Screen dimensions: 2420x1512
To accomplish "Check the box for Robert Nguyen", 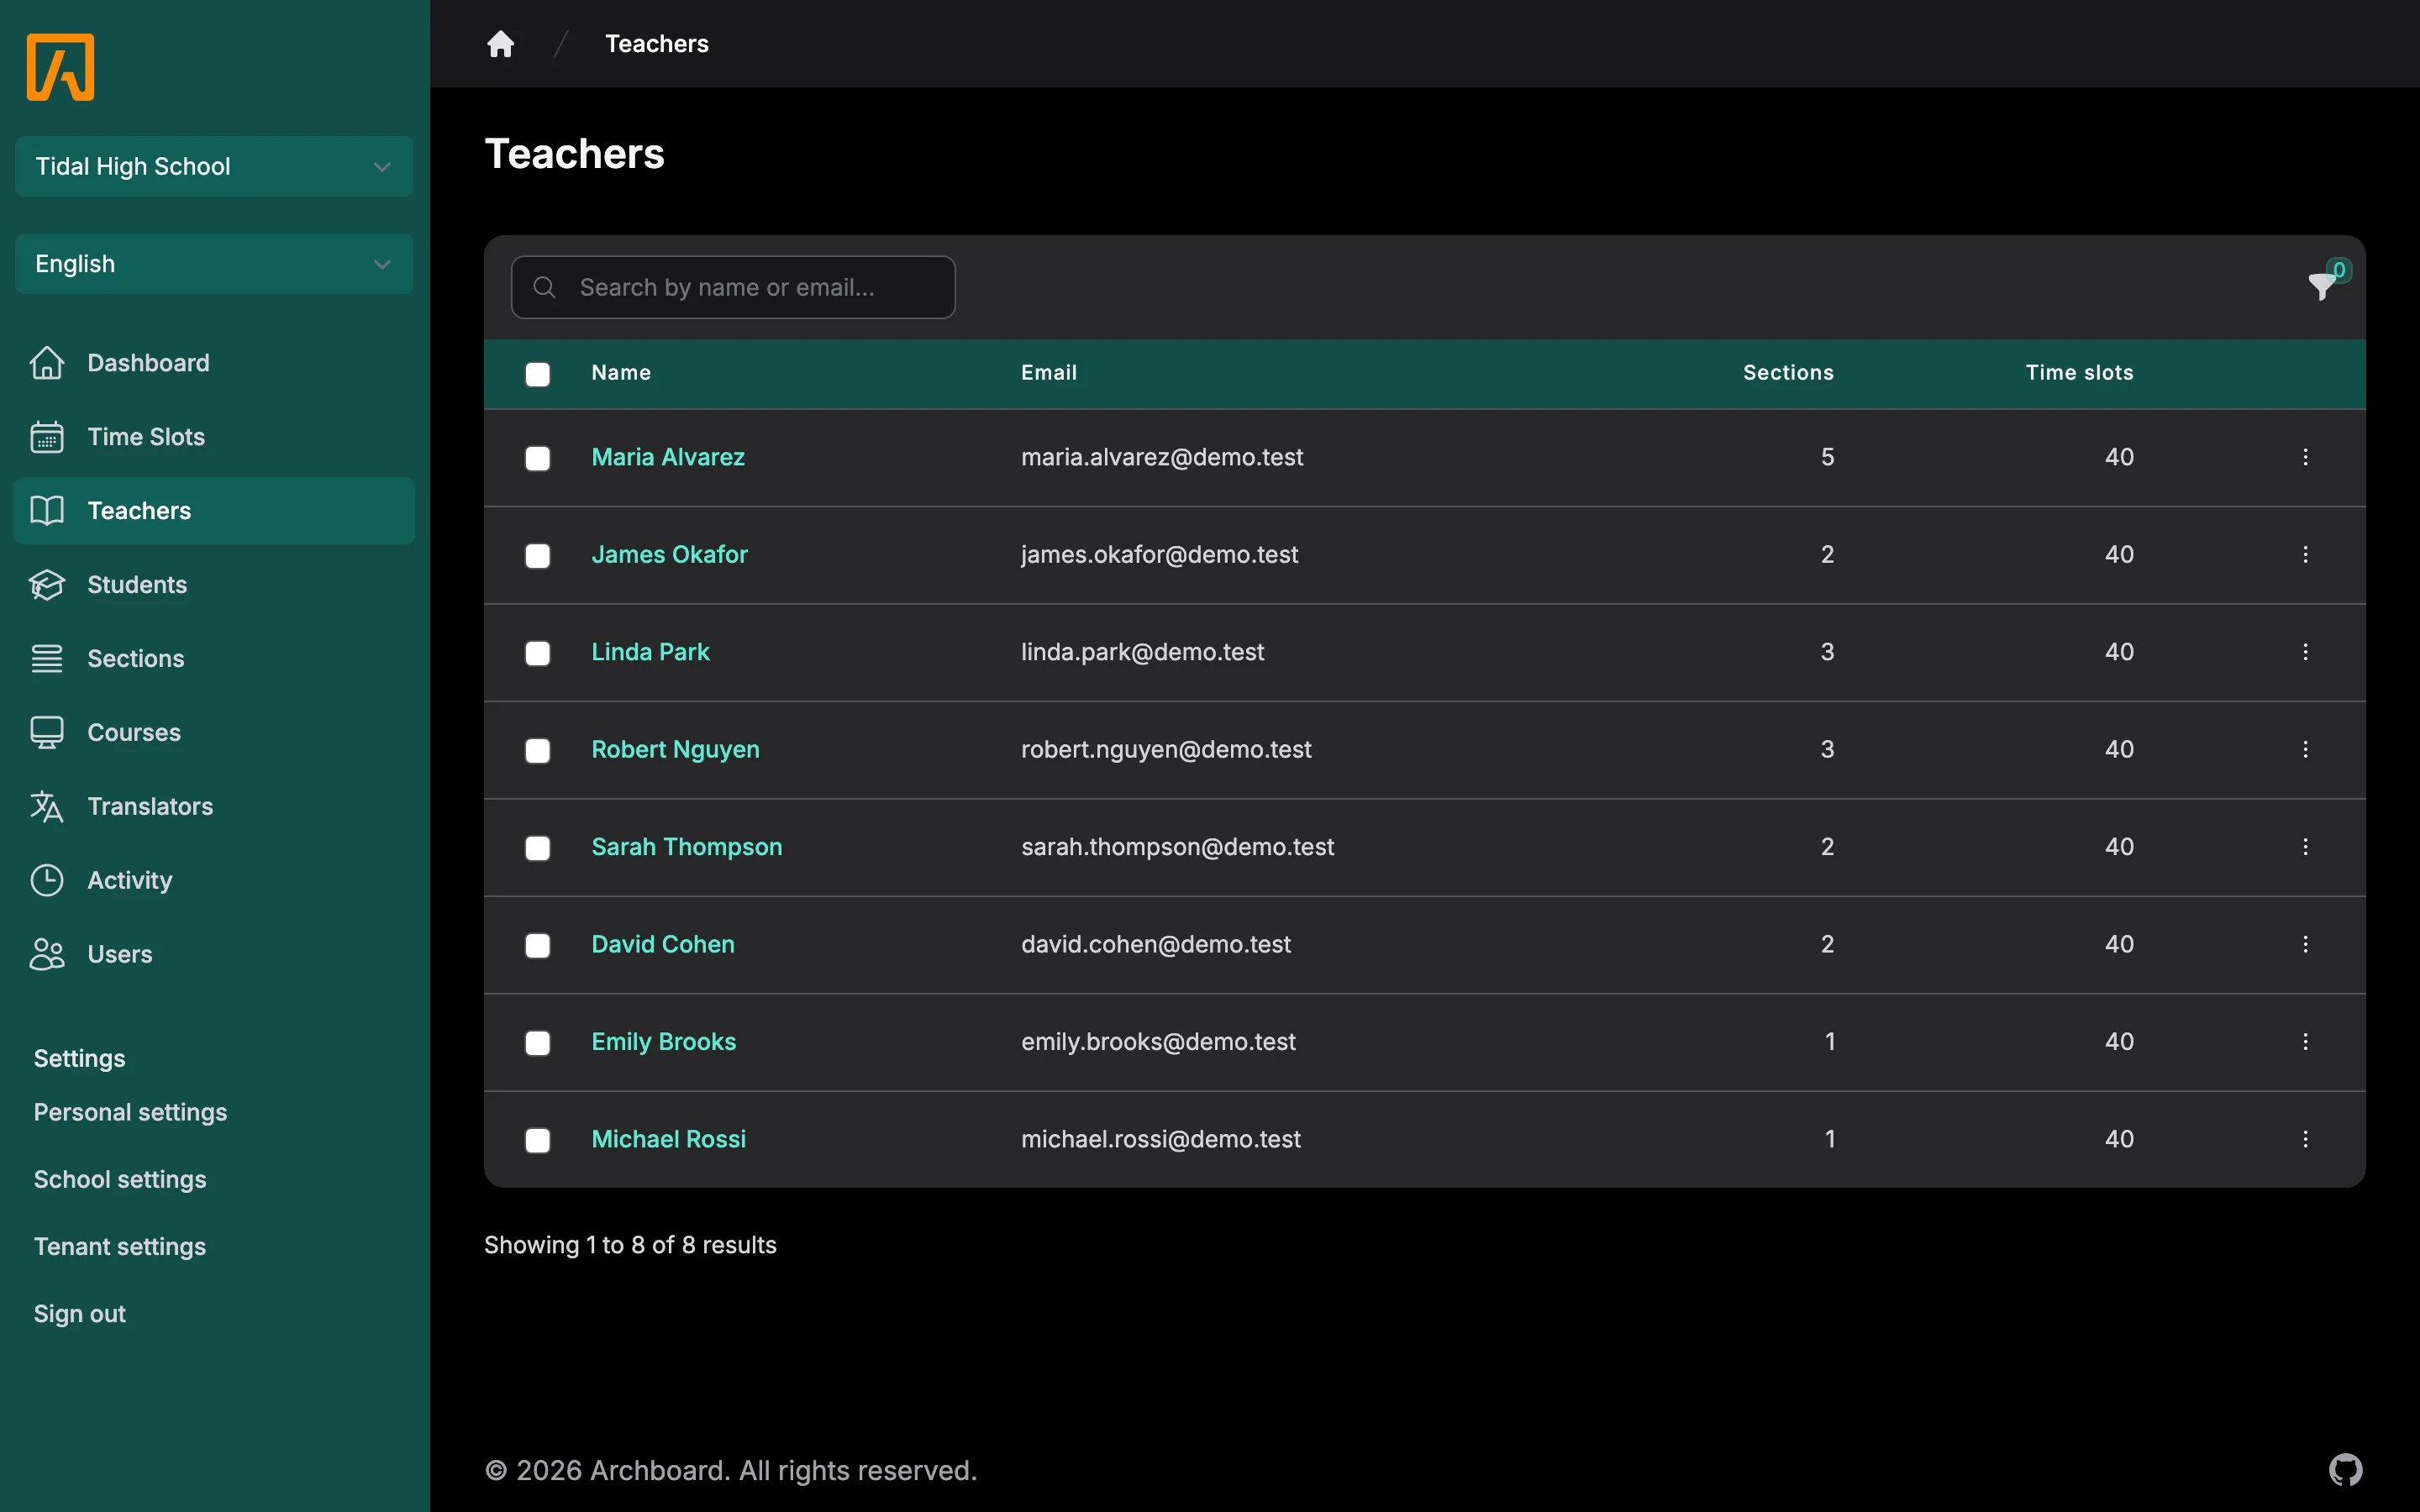I will (538, 751).
